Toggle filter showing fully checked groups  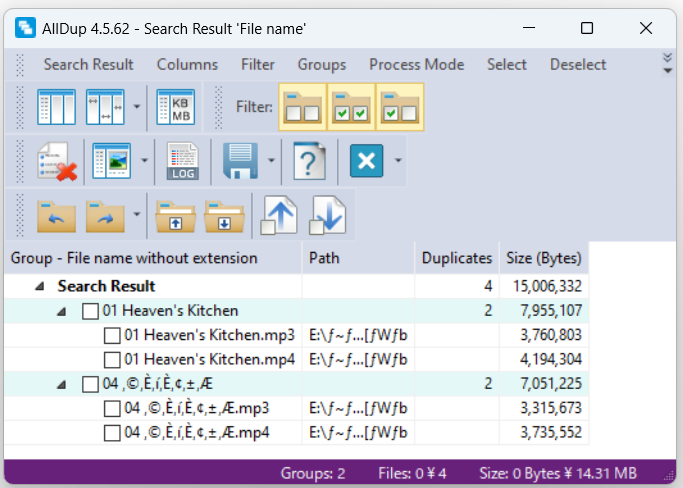[x=351, y=107]
